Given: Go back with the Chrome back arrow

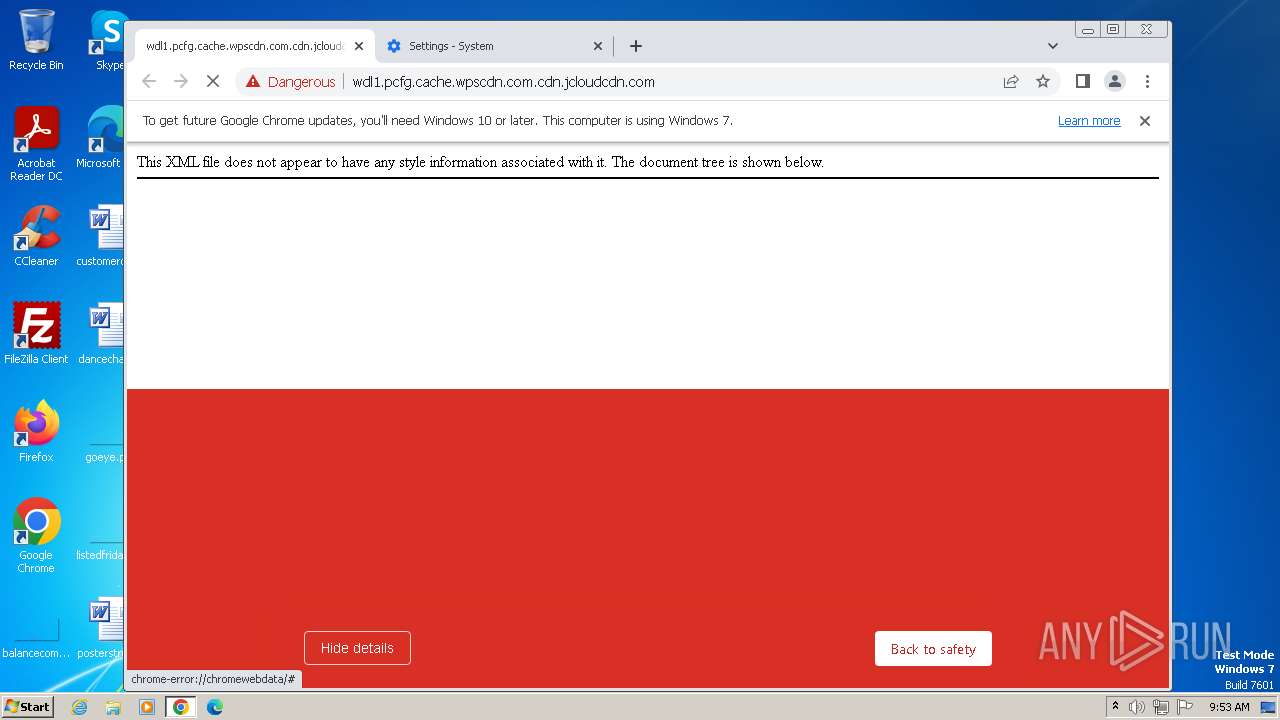Looking at the screenshot, I should pyautogui.click(x=149, y=81).
